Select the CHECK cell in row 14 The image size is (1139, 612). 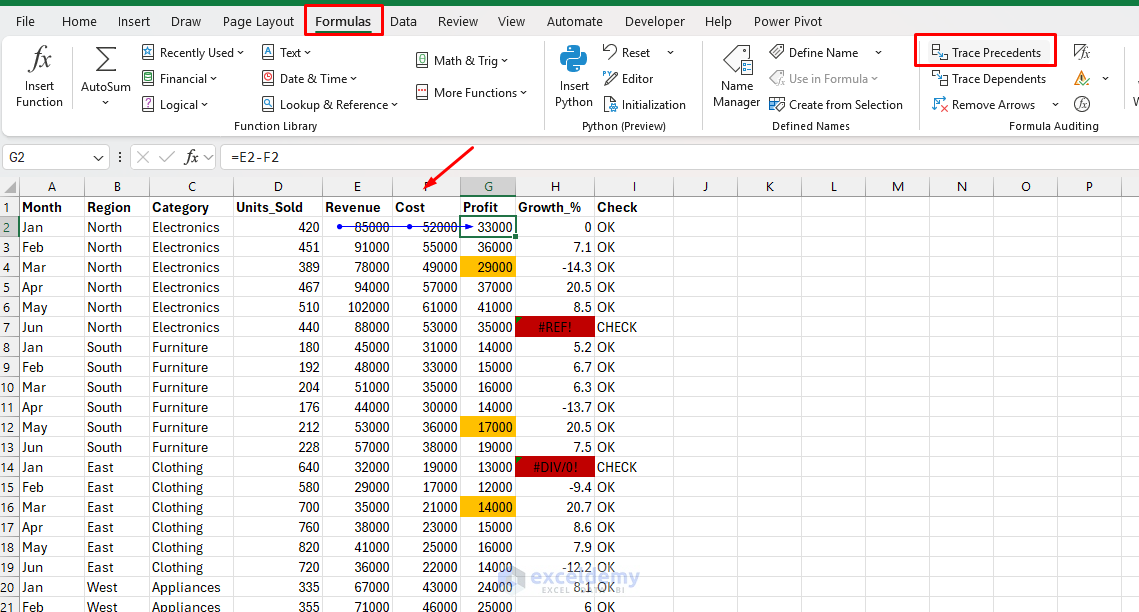pyautogui.click(x=633, y=468)
